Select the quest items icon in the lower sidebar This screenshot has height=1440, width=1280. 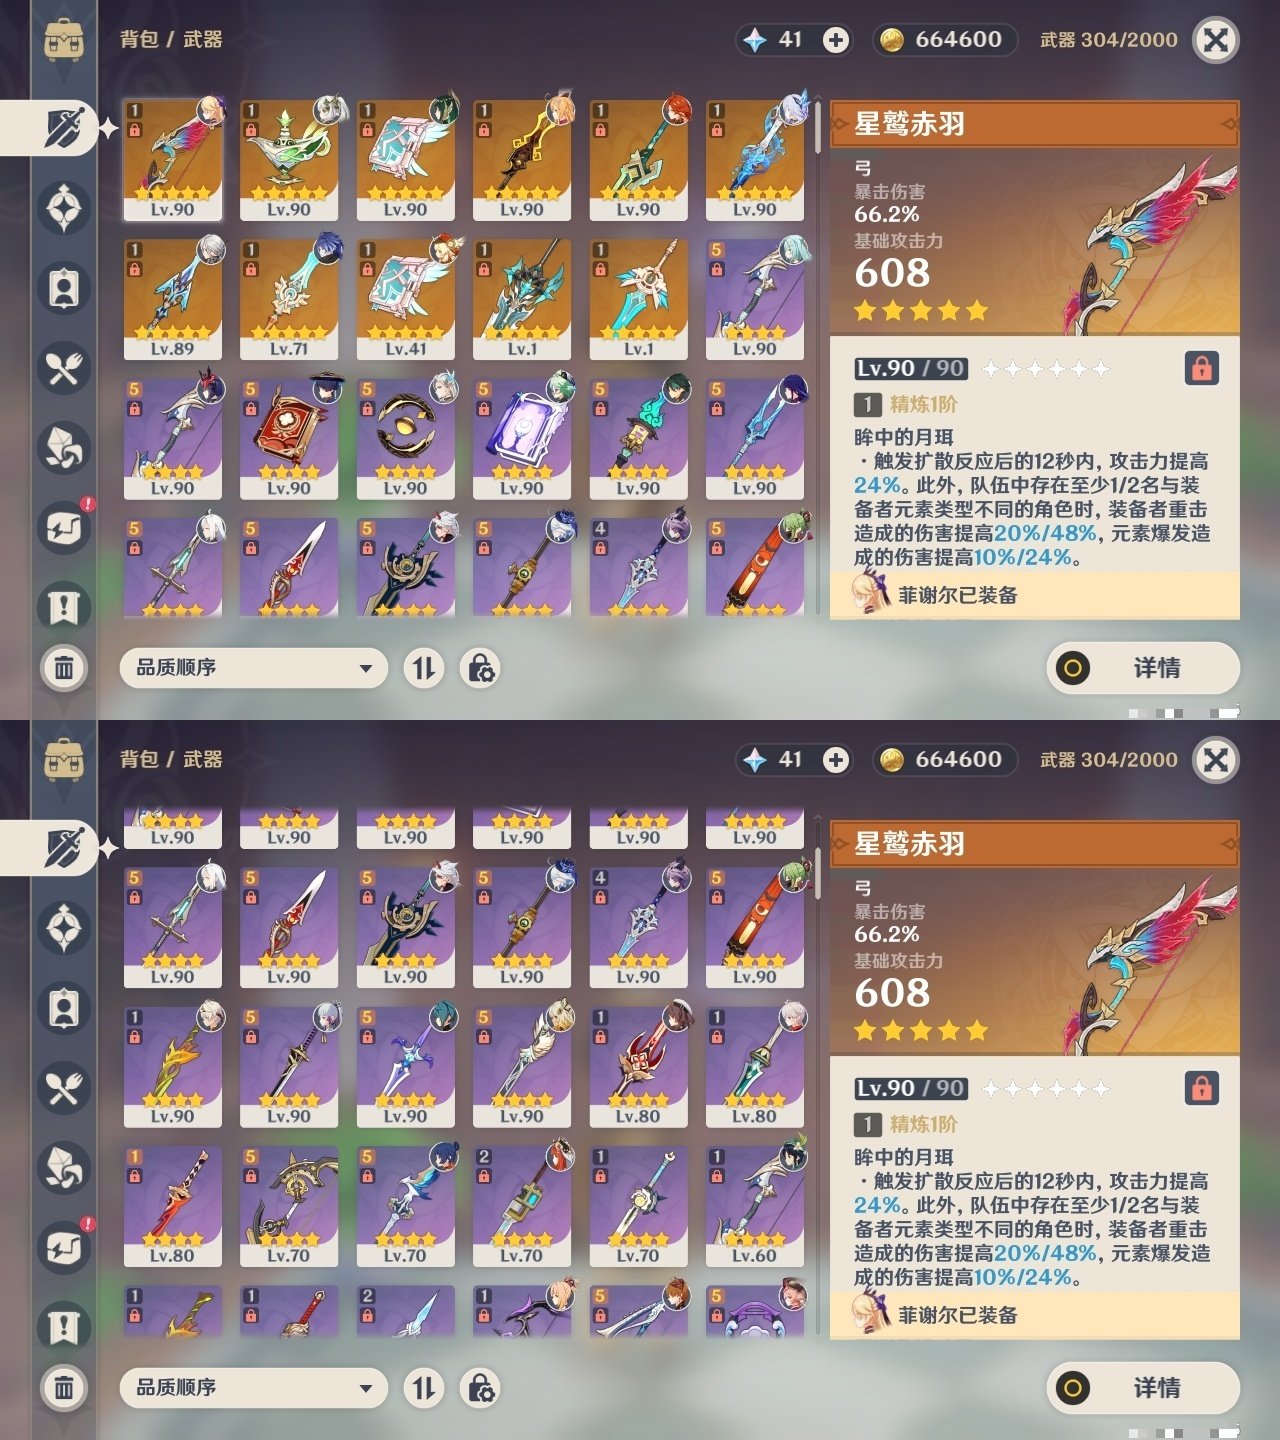(64, 1328)
